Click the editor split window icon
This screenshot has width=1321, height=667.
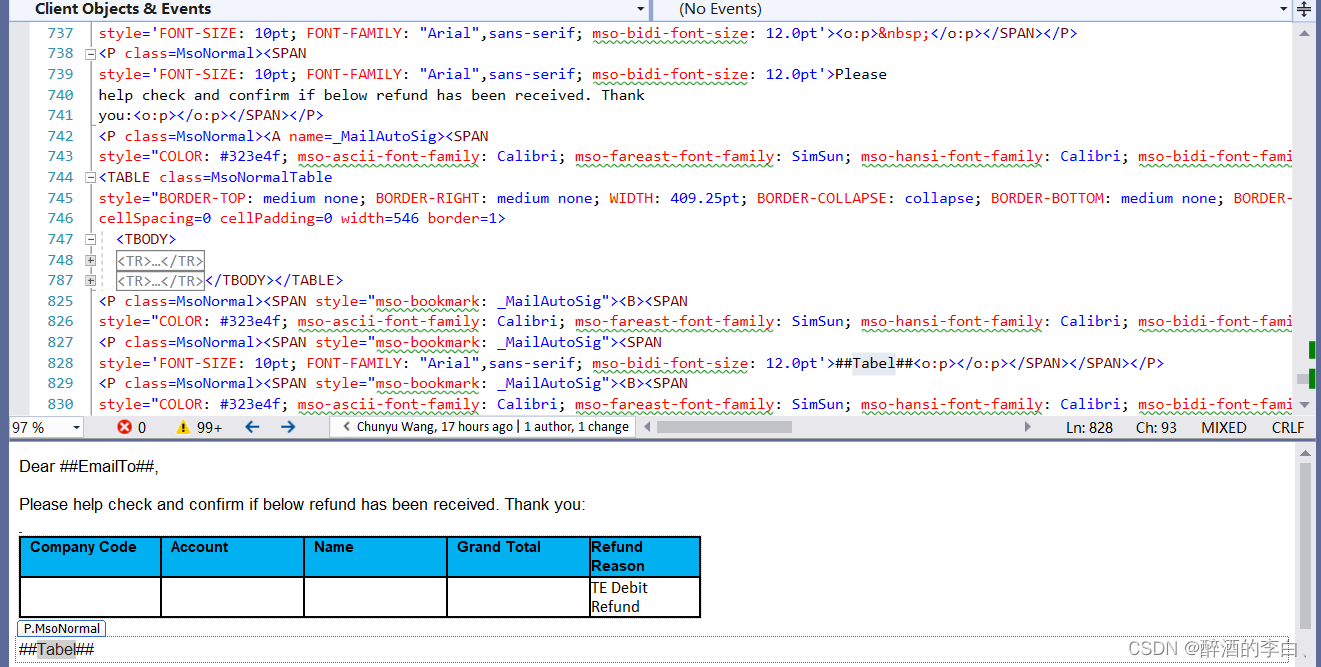pyautogui.click(x=1304, y=9)
